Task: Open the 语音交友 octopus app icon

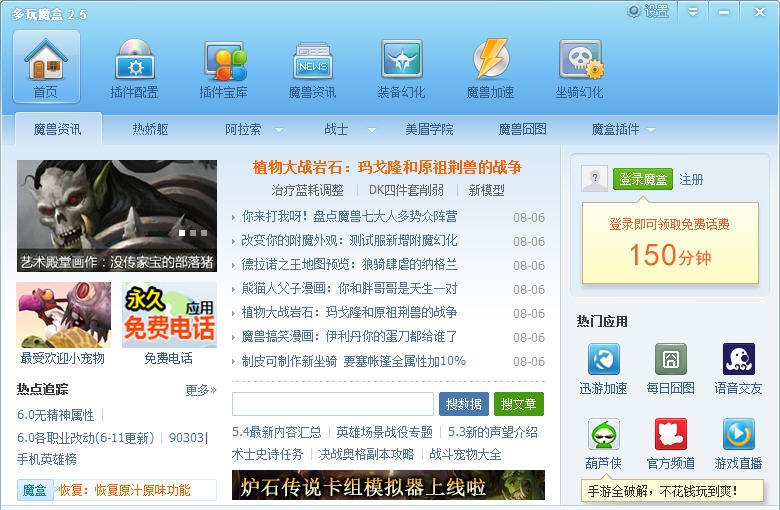Action: point(739,359)
